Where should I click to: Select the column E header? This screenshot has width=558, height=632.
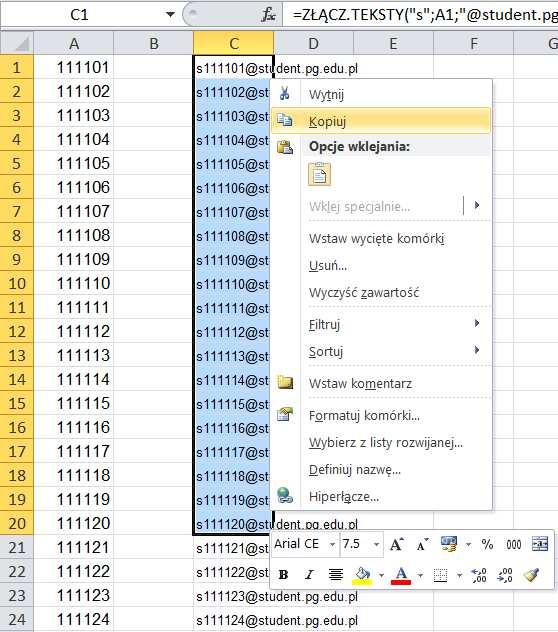(394, 43)
